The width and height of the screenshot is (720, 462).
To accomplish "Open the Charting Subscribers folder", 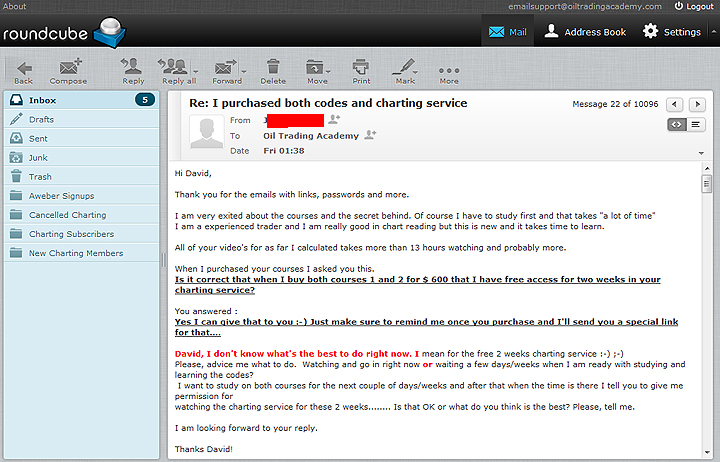I will coord(82,234).
